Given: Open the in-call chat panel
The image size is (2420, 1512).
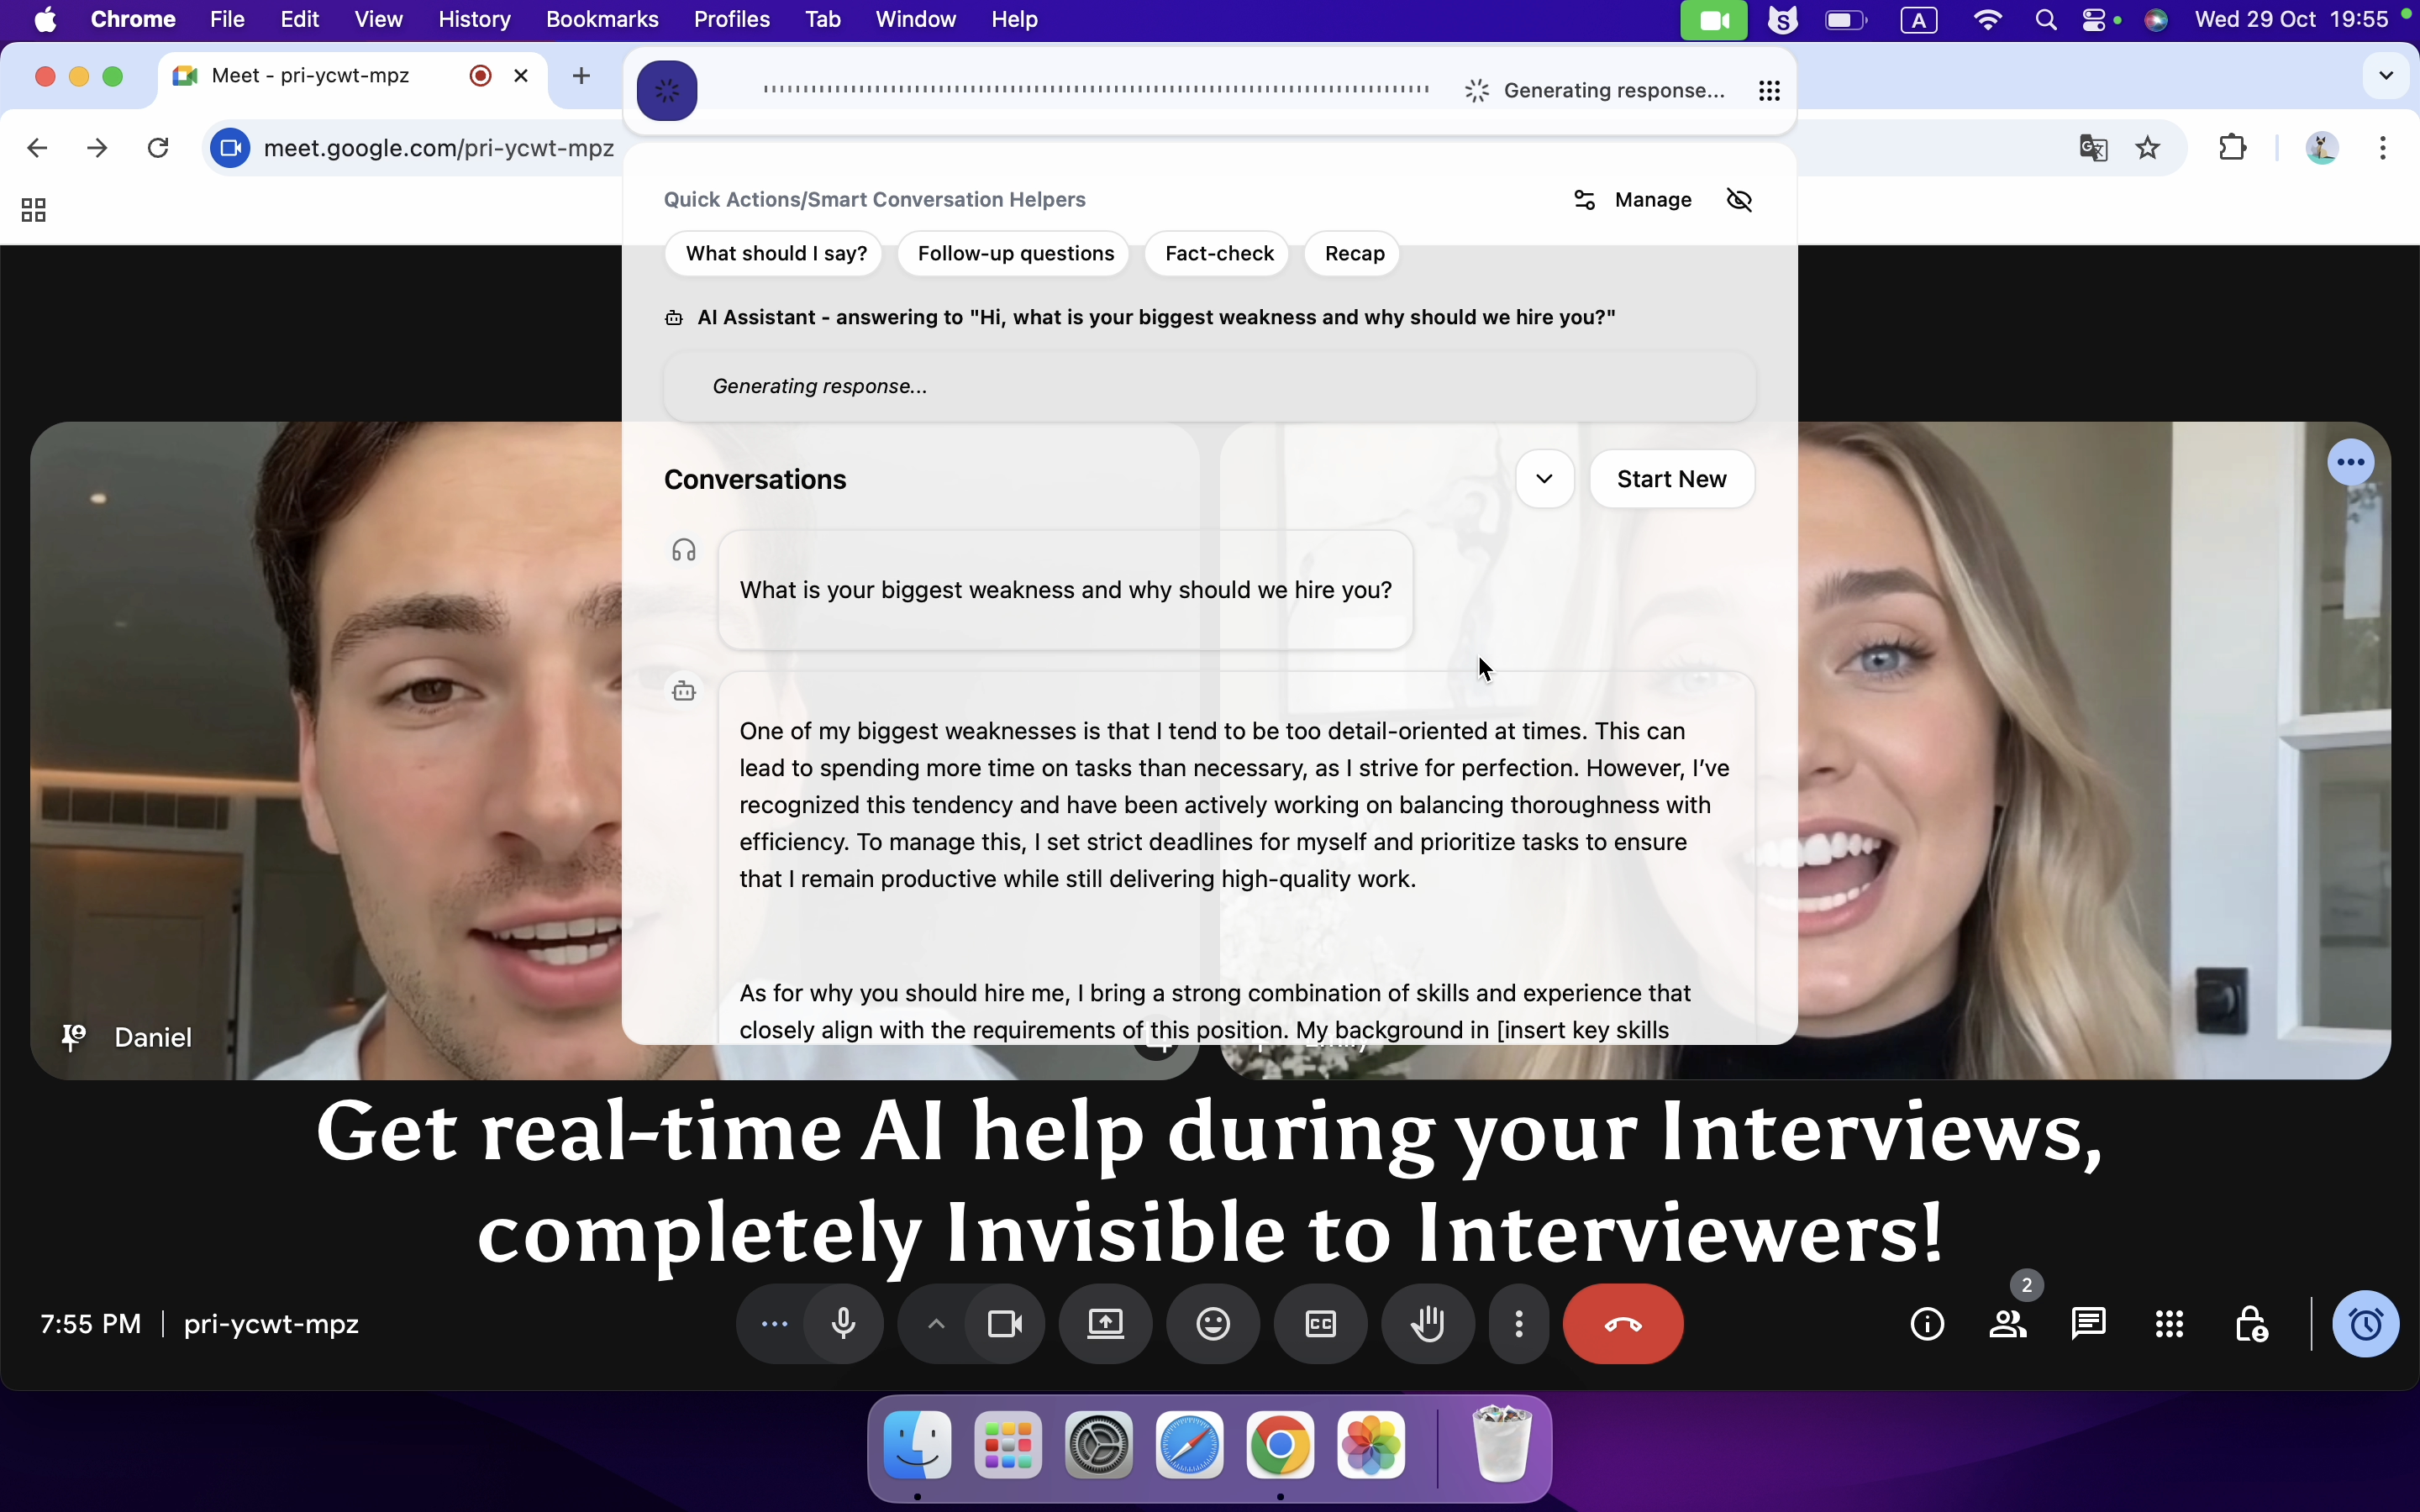Looking at the screenshot, I should click(x=2086, y=1323).
